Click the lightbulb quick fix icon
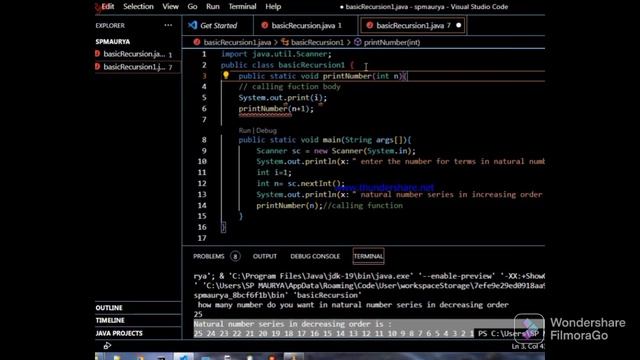Image resolution: width=640 pixels, height=360 pixels. click(226, 75)
